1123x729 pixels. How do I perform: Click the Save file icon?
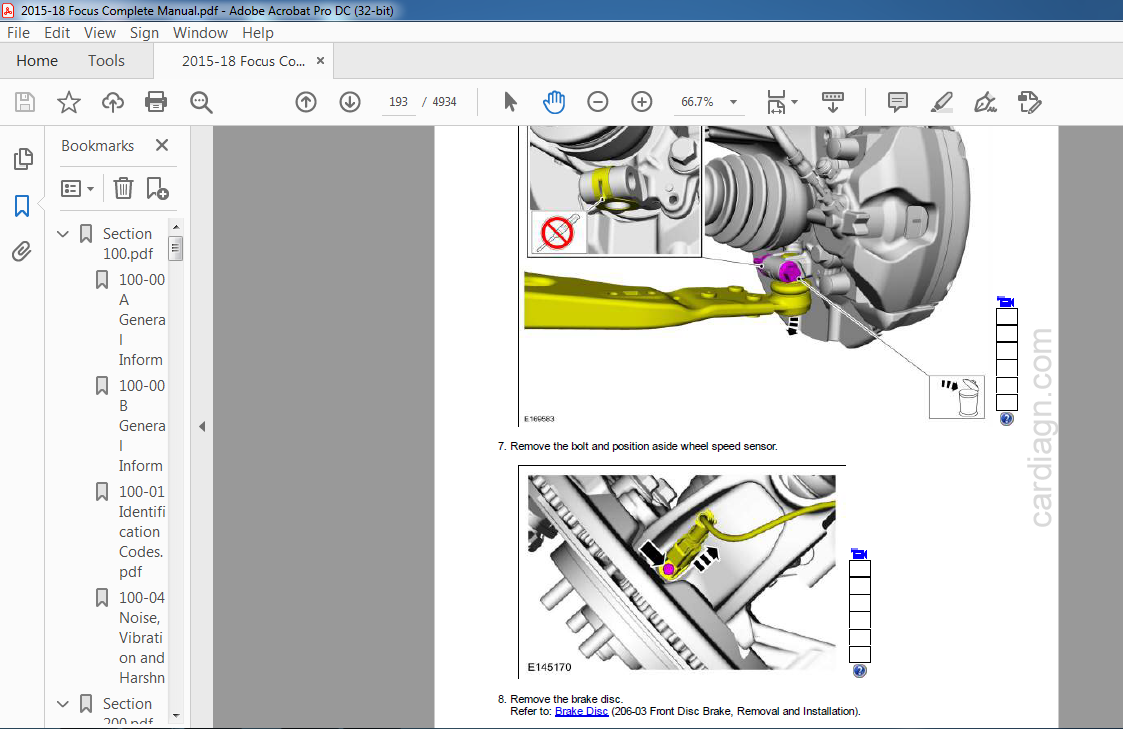tap(25, 102)
